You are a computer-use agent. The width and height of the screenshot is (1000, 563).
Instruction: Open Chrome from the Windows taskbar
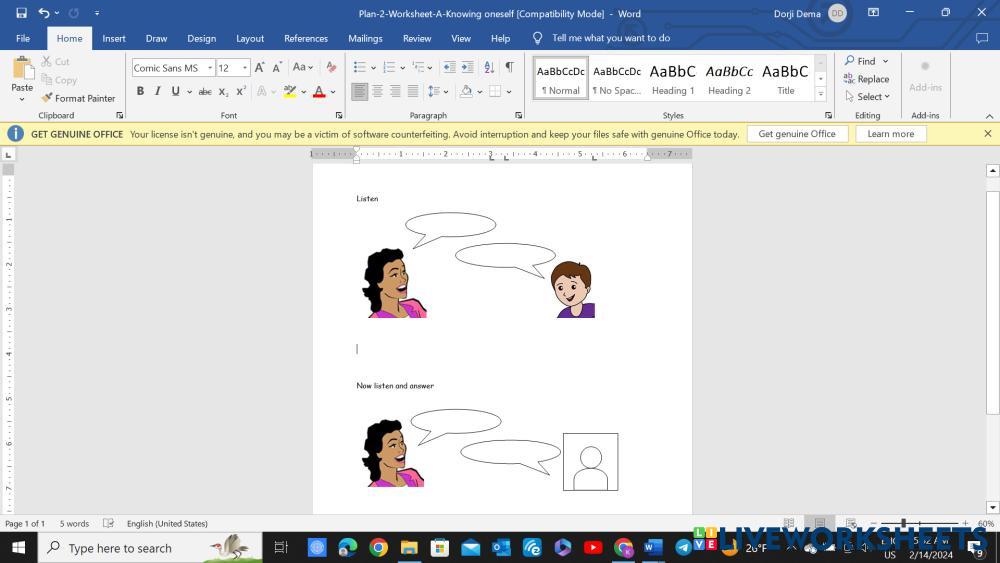pyautogui.click(x=378, y=547)
